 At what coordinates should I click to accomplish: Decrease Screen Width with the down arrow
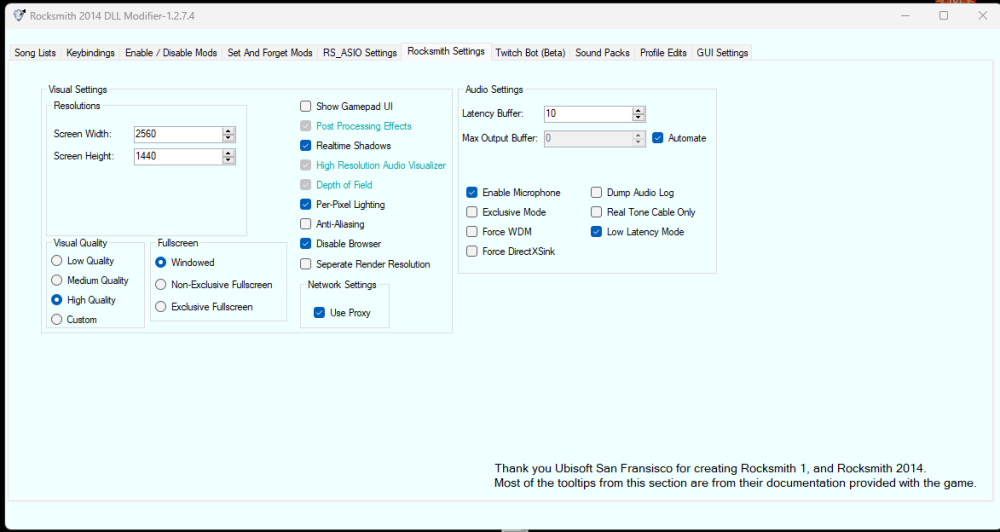pyautogui.click(x=228, y=138)
